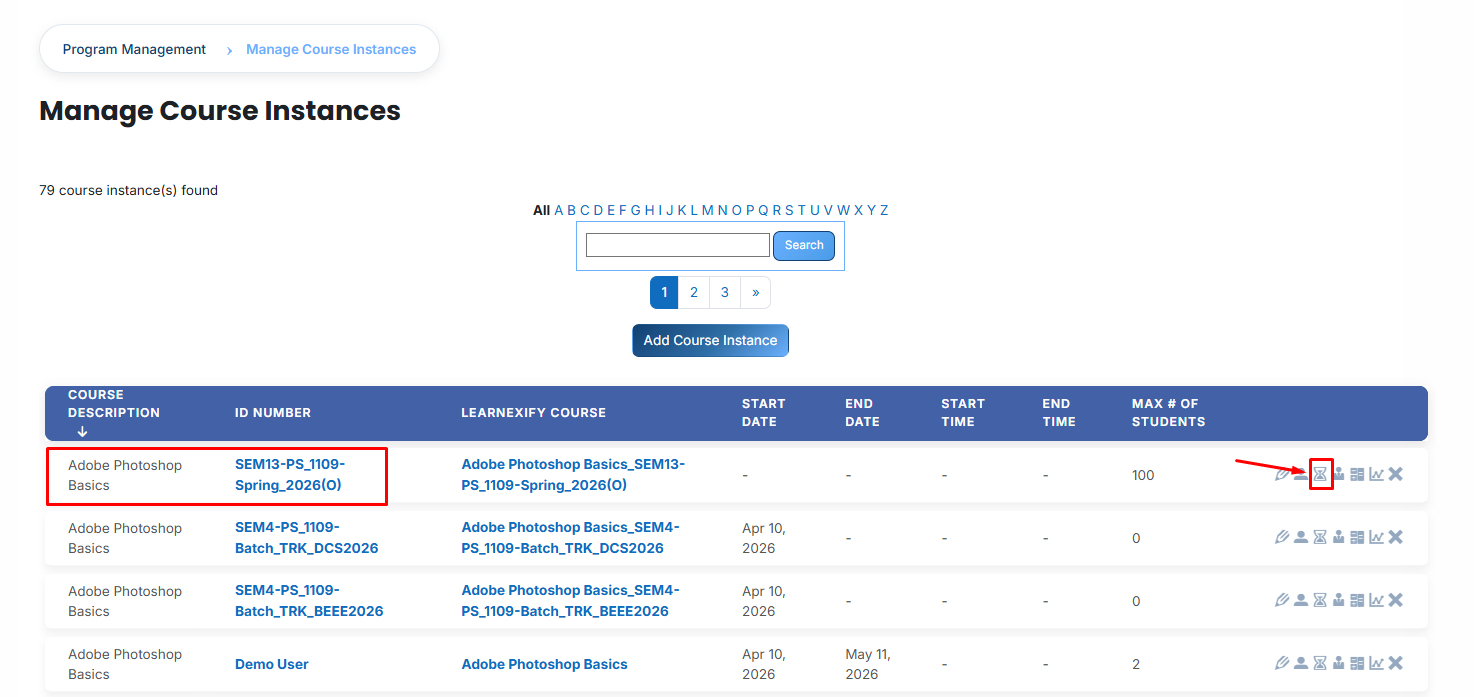Edit the Demo User course instance
Viewport: 1474px width, 697px height.
pyautogui.click(x=1282, y=663)
